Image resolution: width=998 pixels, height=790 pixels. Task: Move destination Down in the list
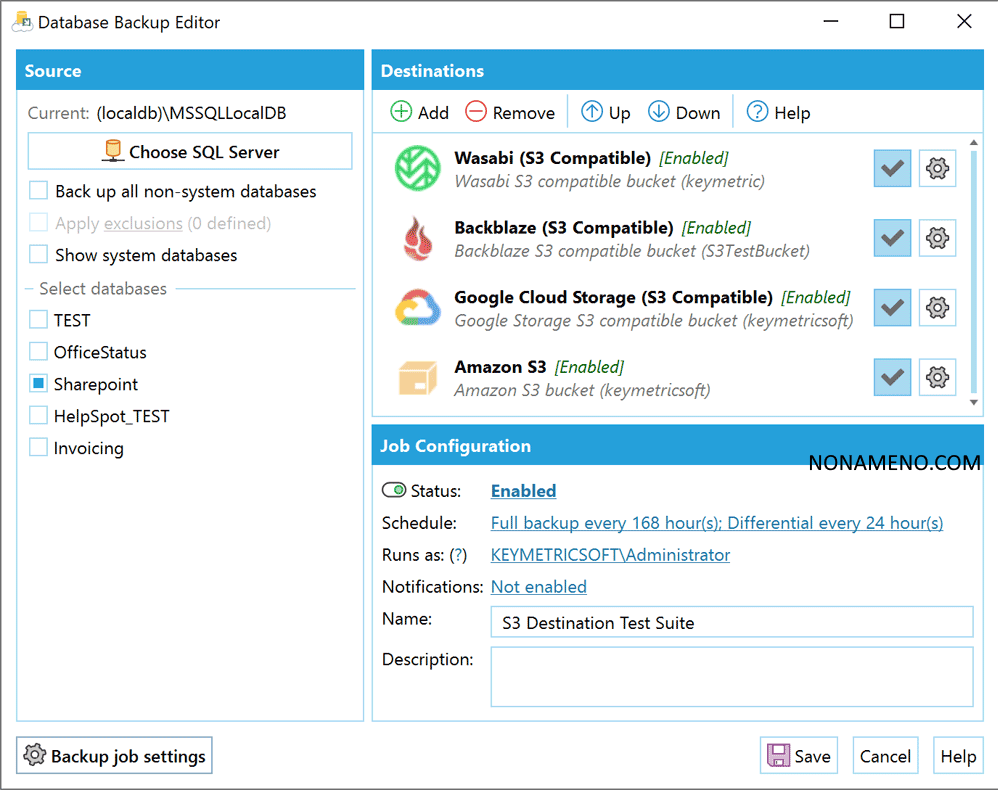pos(658,112)
